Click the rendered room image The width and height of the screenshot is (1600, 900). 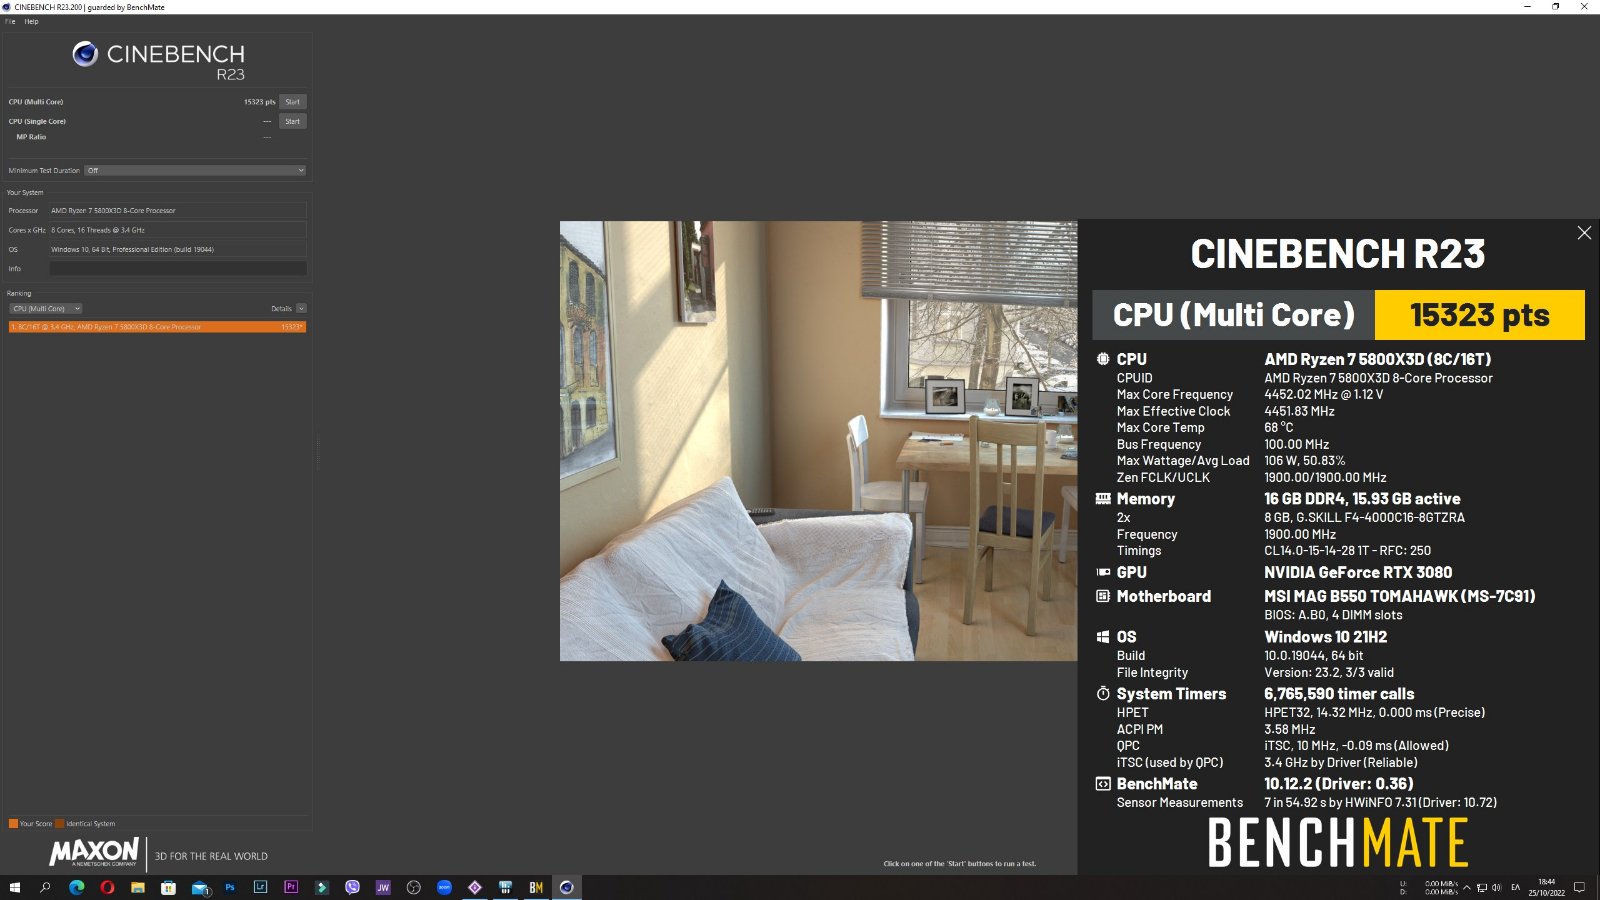(x=818, y=441)
